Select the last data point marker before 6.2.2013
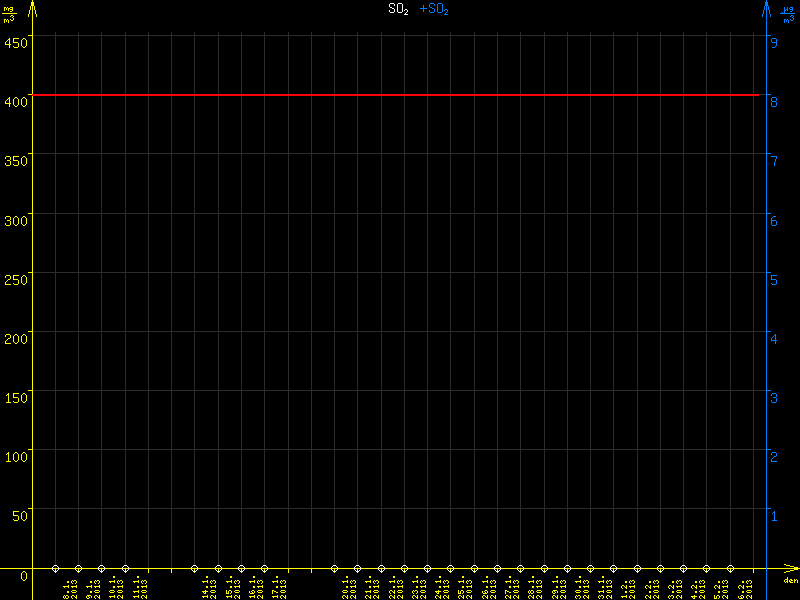800x600 pixels. 730,568
